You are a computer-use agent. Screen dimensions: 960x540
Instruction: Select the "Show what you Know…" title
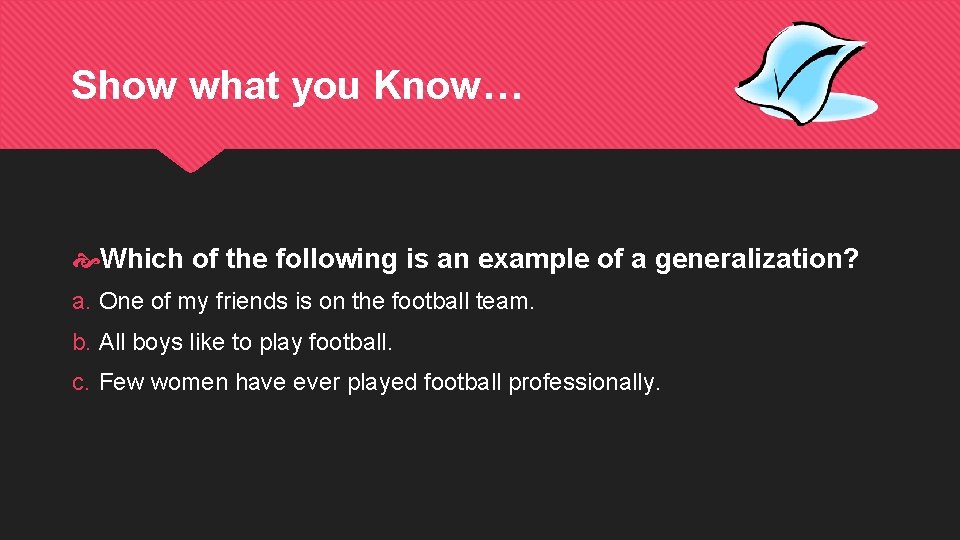coord(296,86)
